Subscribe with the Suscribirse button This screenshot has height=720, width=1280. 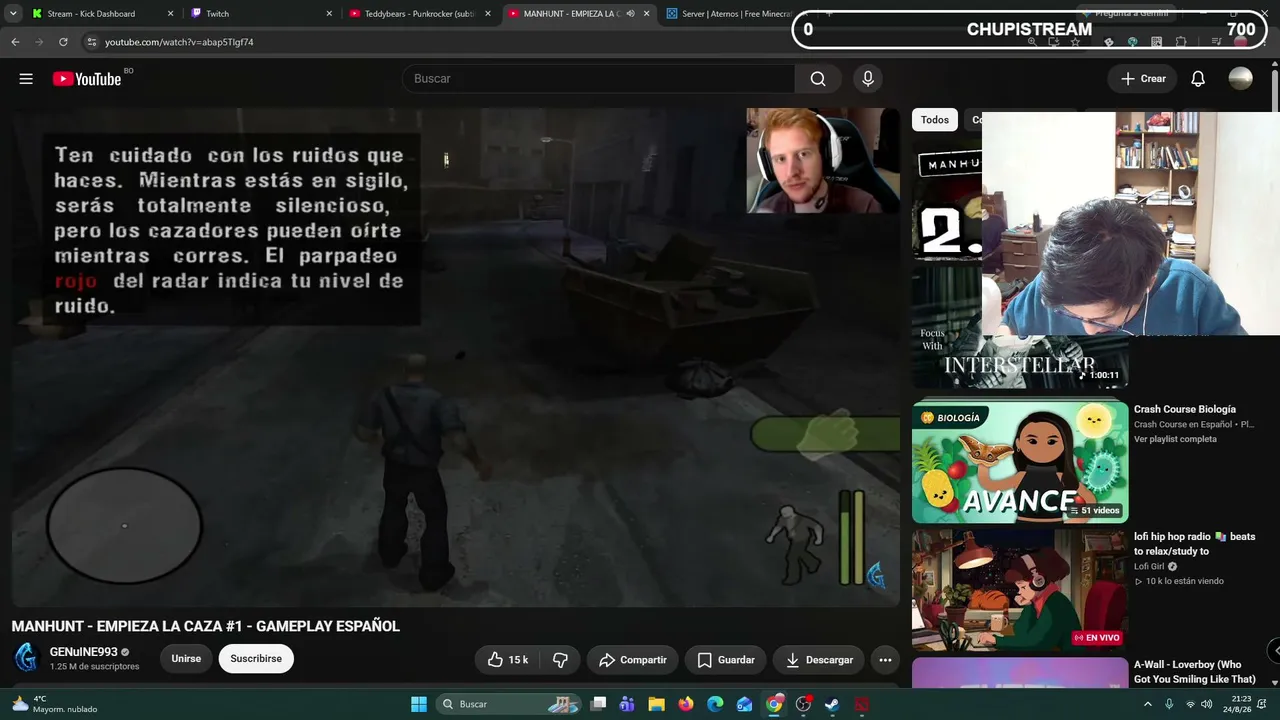(256, 659)
